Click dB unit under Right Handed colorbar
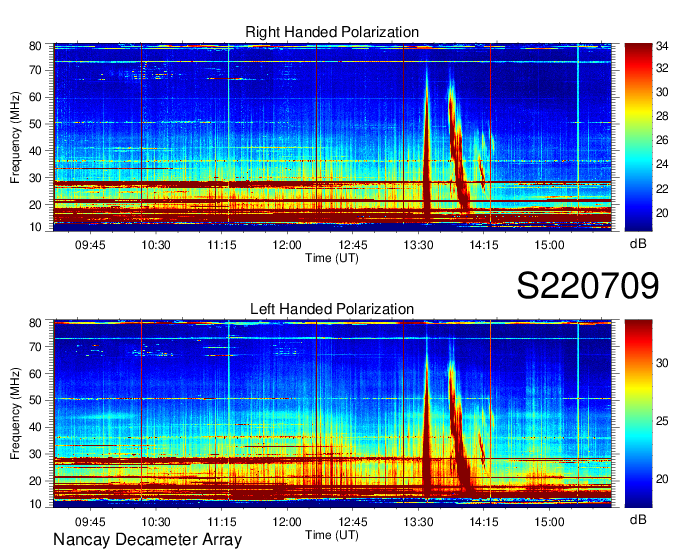This screenshot has width=680, height=552. [638, 244]
